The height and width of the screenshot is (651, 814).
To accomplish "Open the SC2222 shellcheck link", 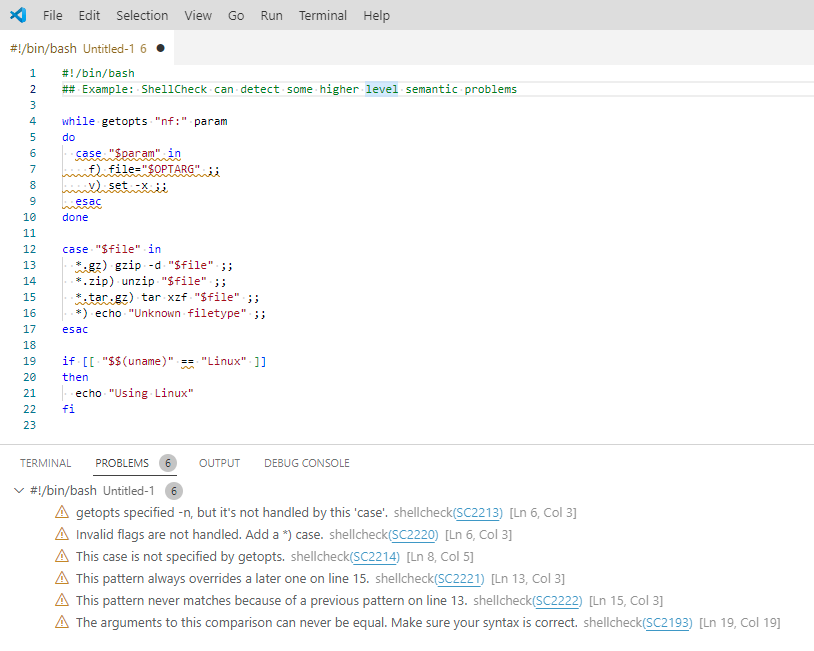I will (x=558, y=601).
